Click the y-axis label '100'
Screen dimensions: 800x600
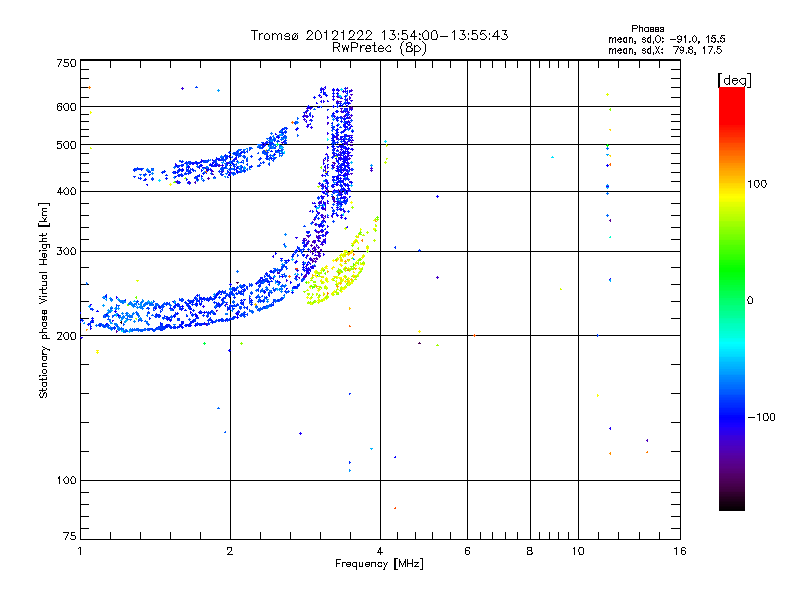tap(66, 480)
